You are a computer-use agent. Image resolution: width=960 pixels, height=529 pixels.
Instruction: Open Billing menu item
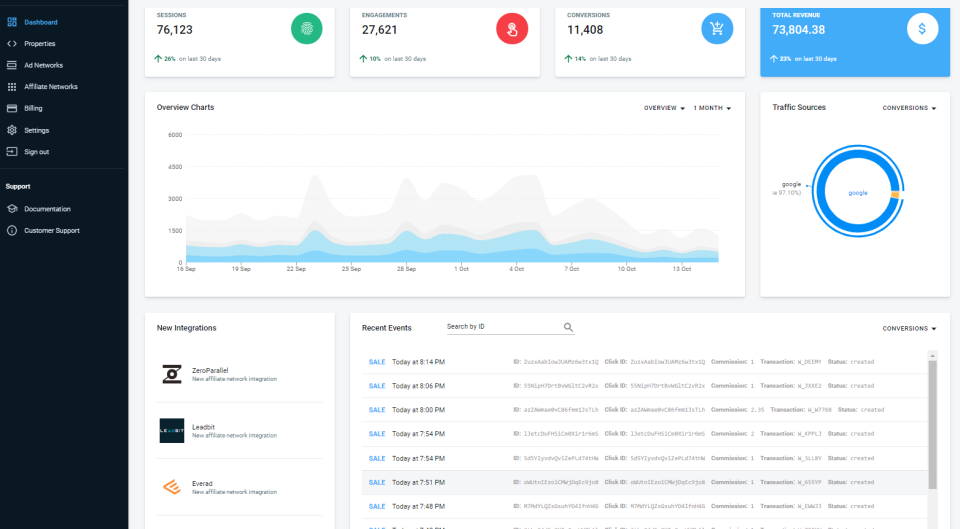pyautogui.click(x=33, y=108)
